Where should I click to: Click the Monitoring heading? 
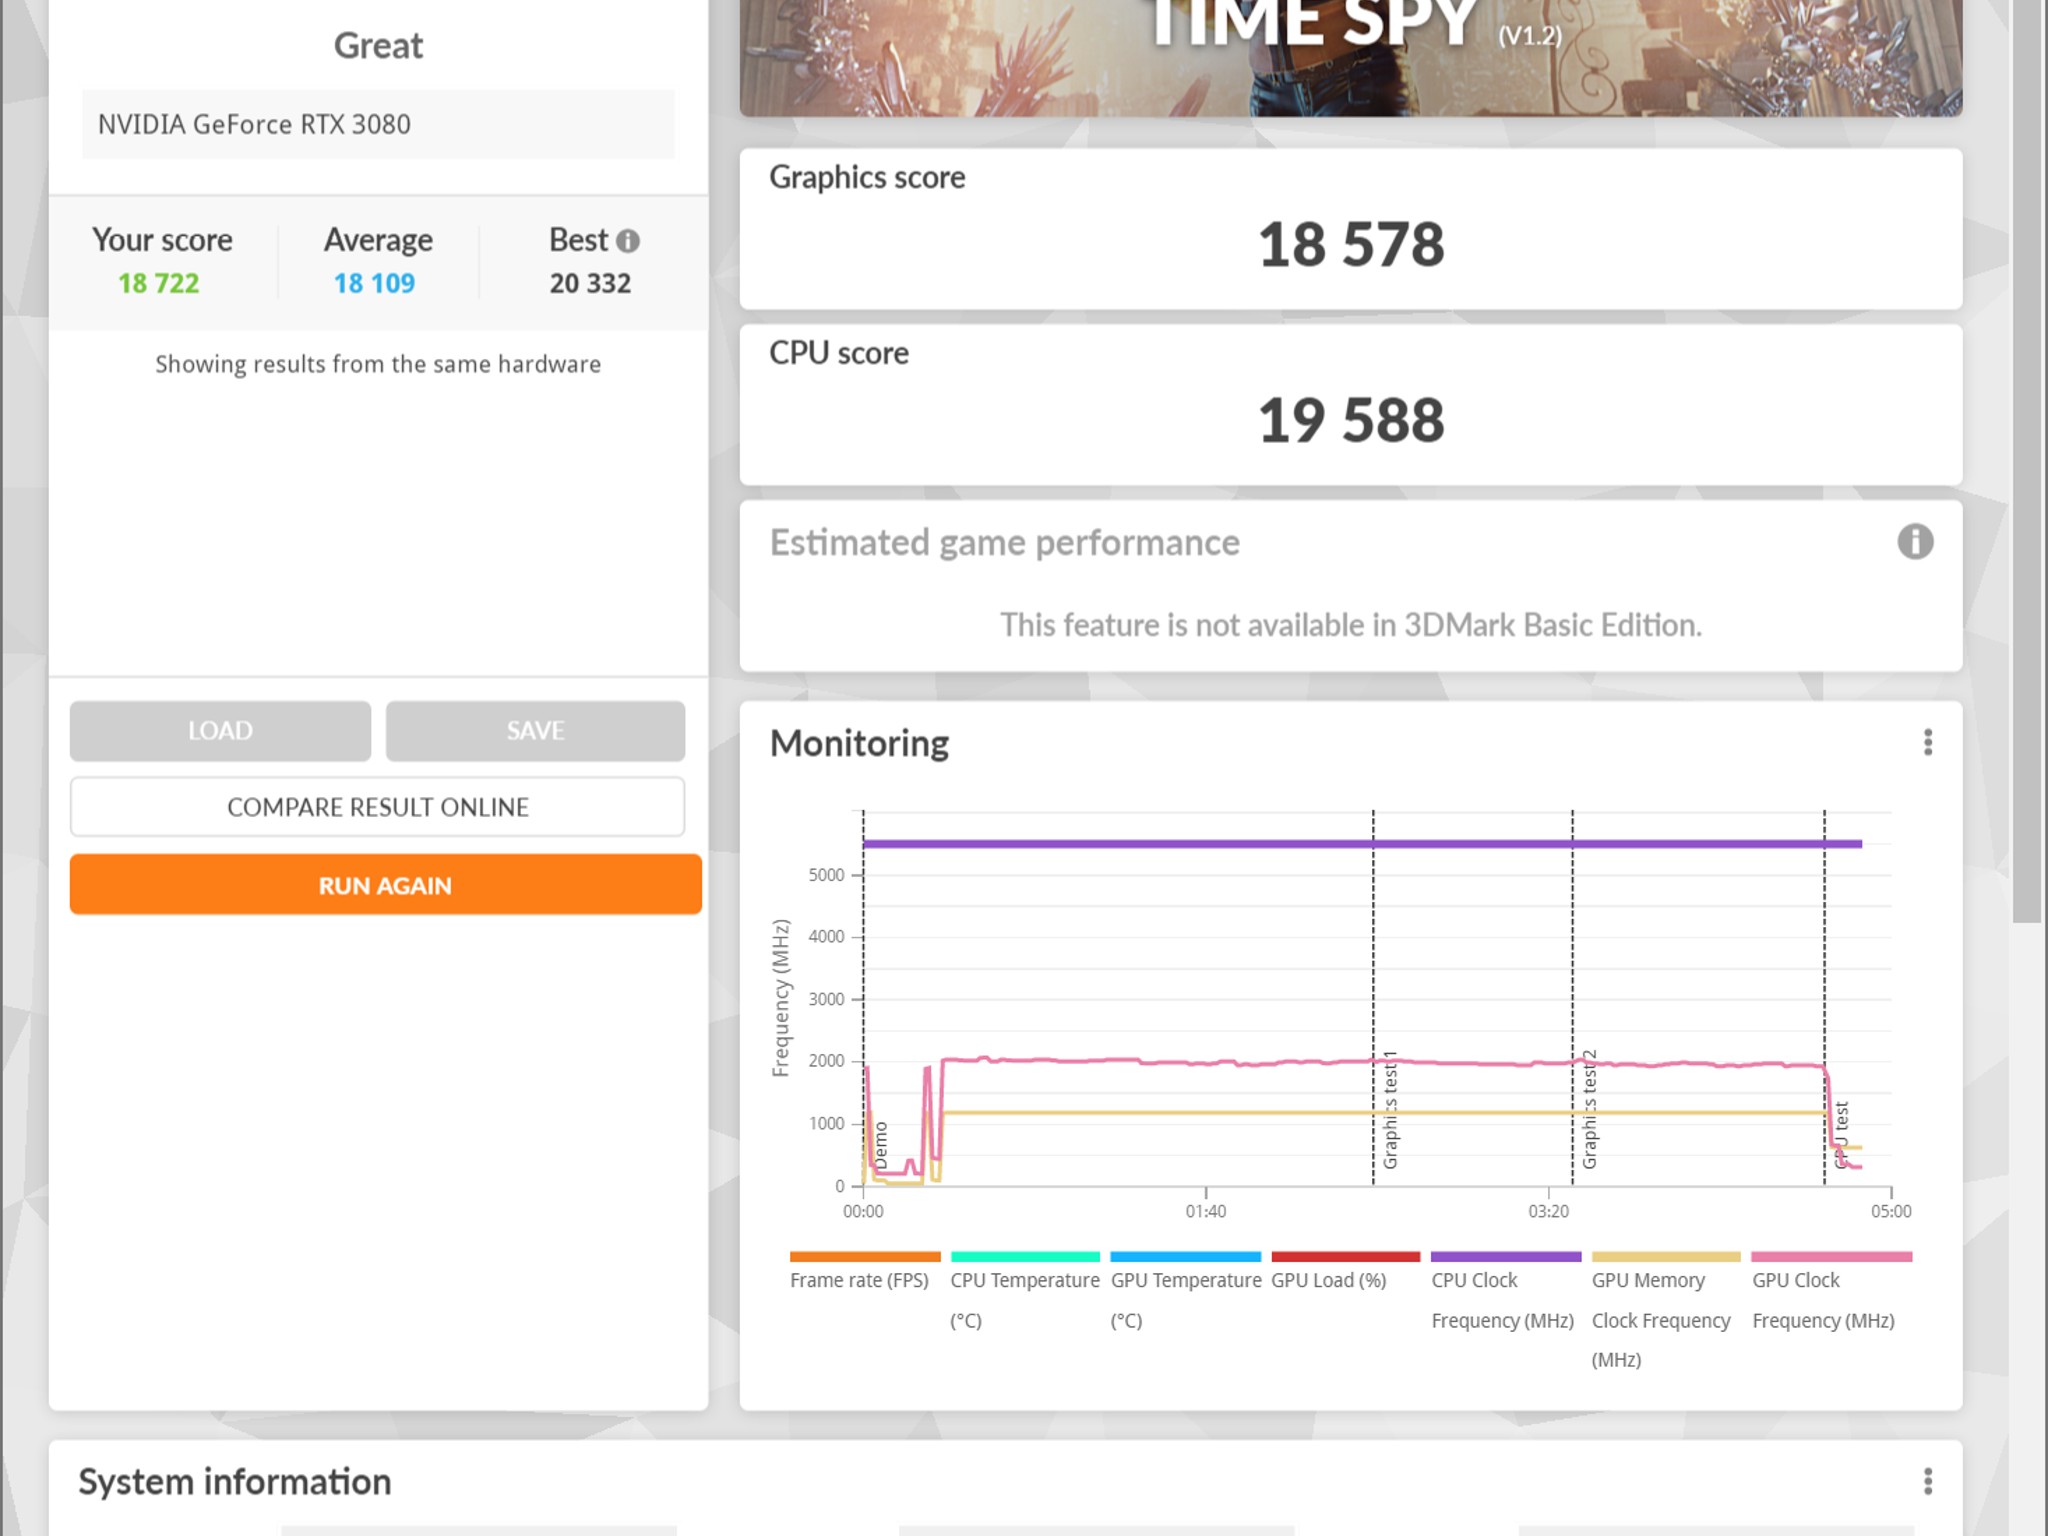[859, 744]
